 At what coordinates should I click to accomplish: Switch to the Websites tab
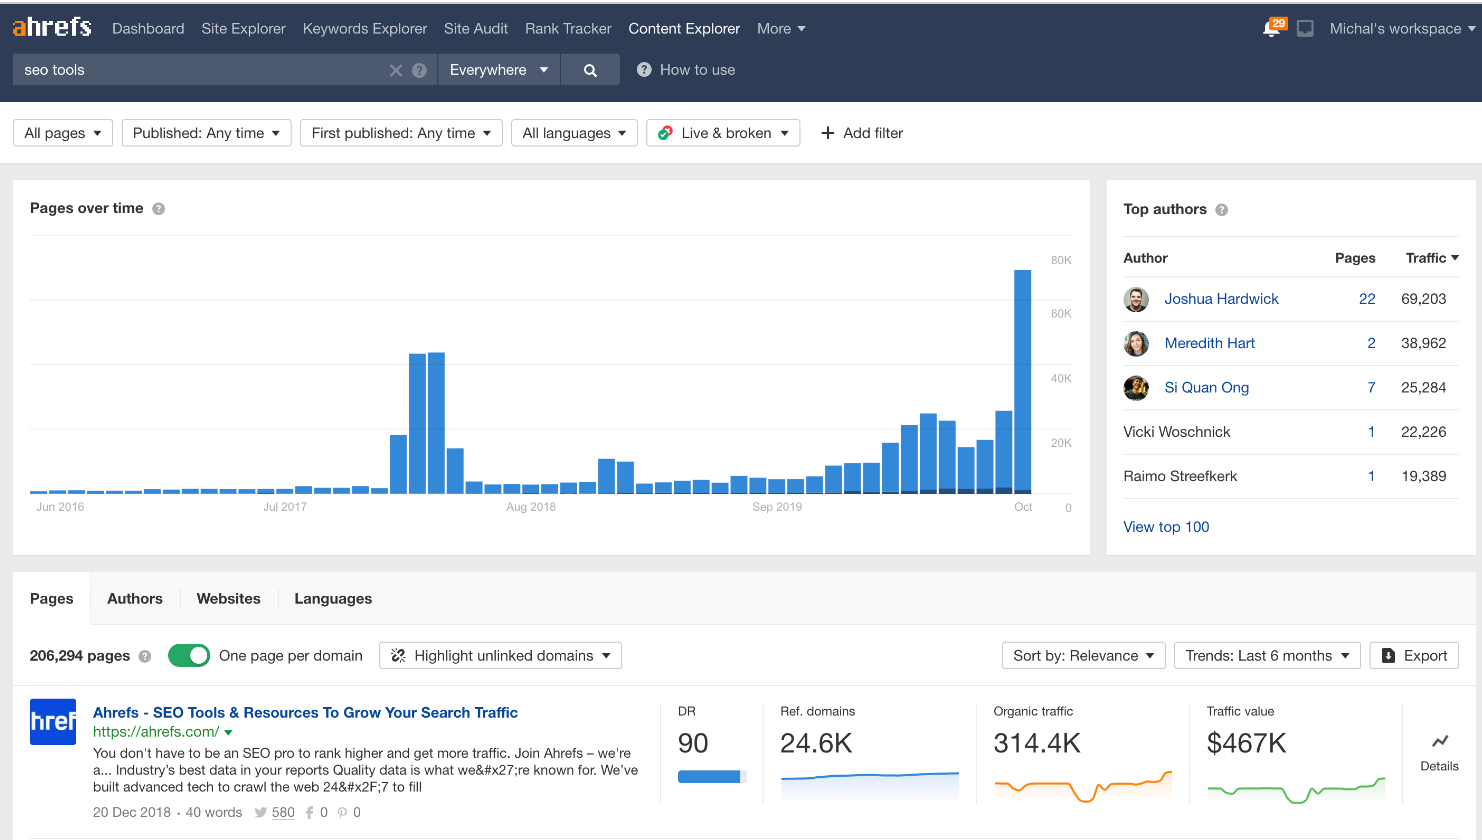pos(228,599)
